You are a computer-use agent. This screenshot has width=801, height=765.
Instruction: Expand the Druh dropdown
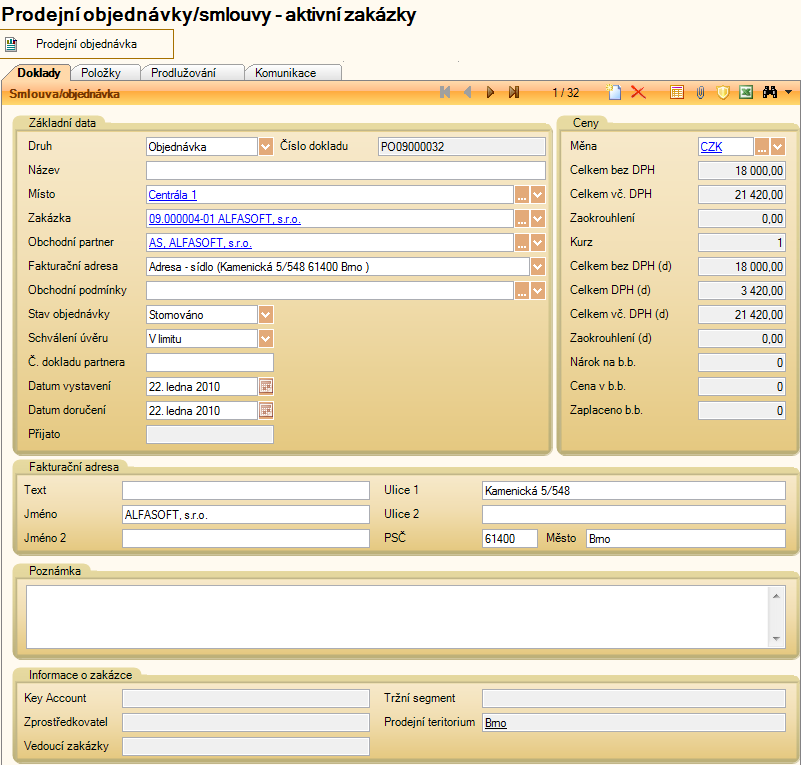coord(266,146)
